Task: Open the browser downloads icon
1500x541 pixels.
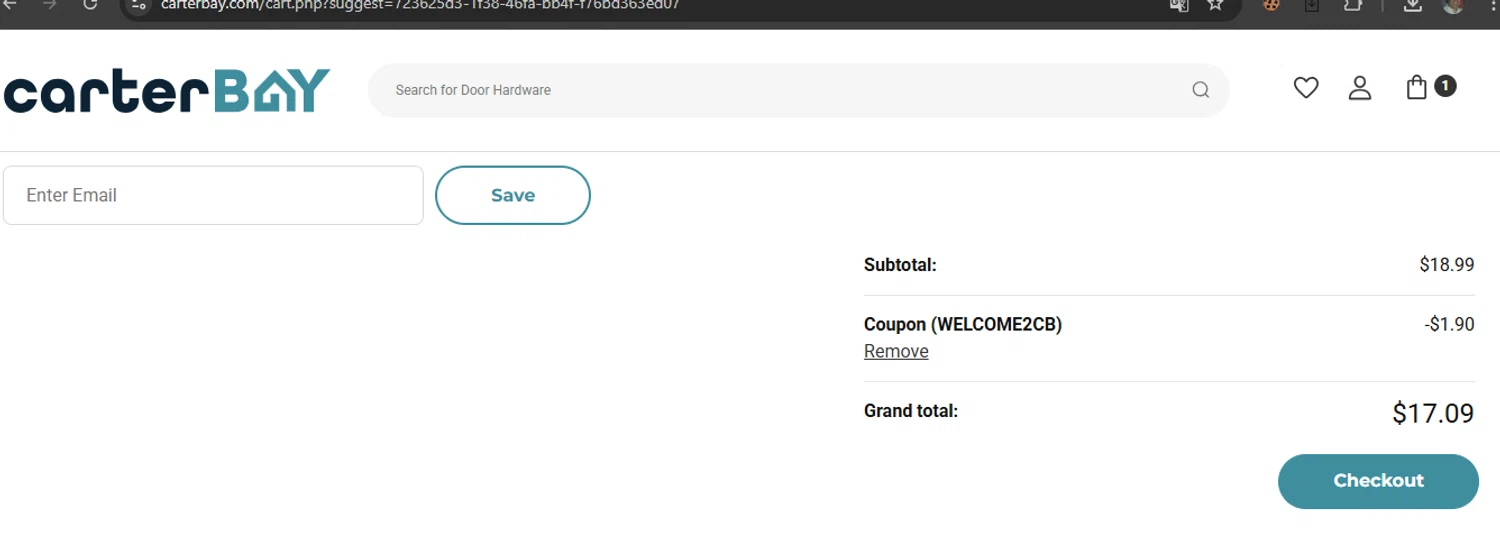Action: pyautogui.click(x=1412, y=5)
